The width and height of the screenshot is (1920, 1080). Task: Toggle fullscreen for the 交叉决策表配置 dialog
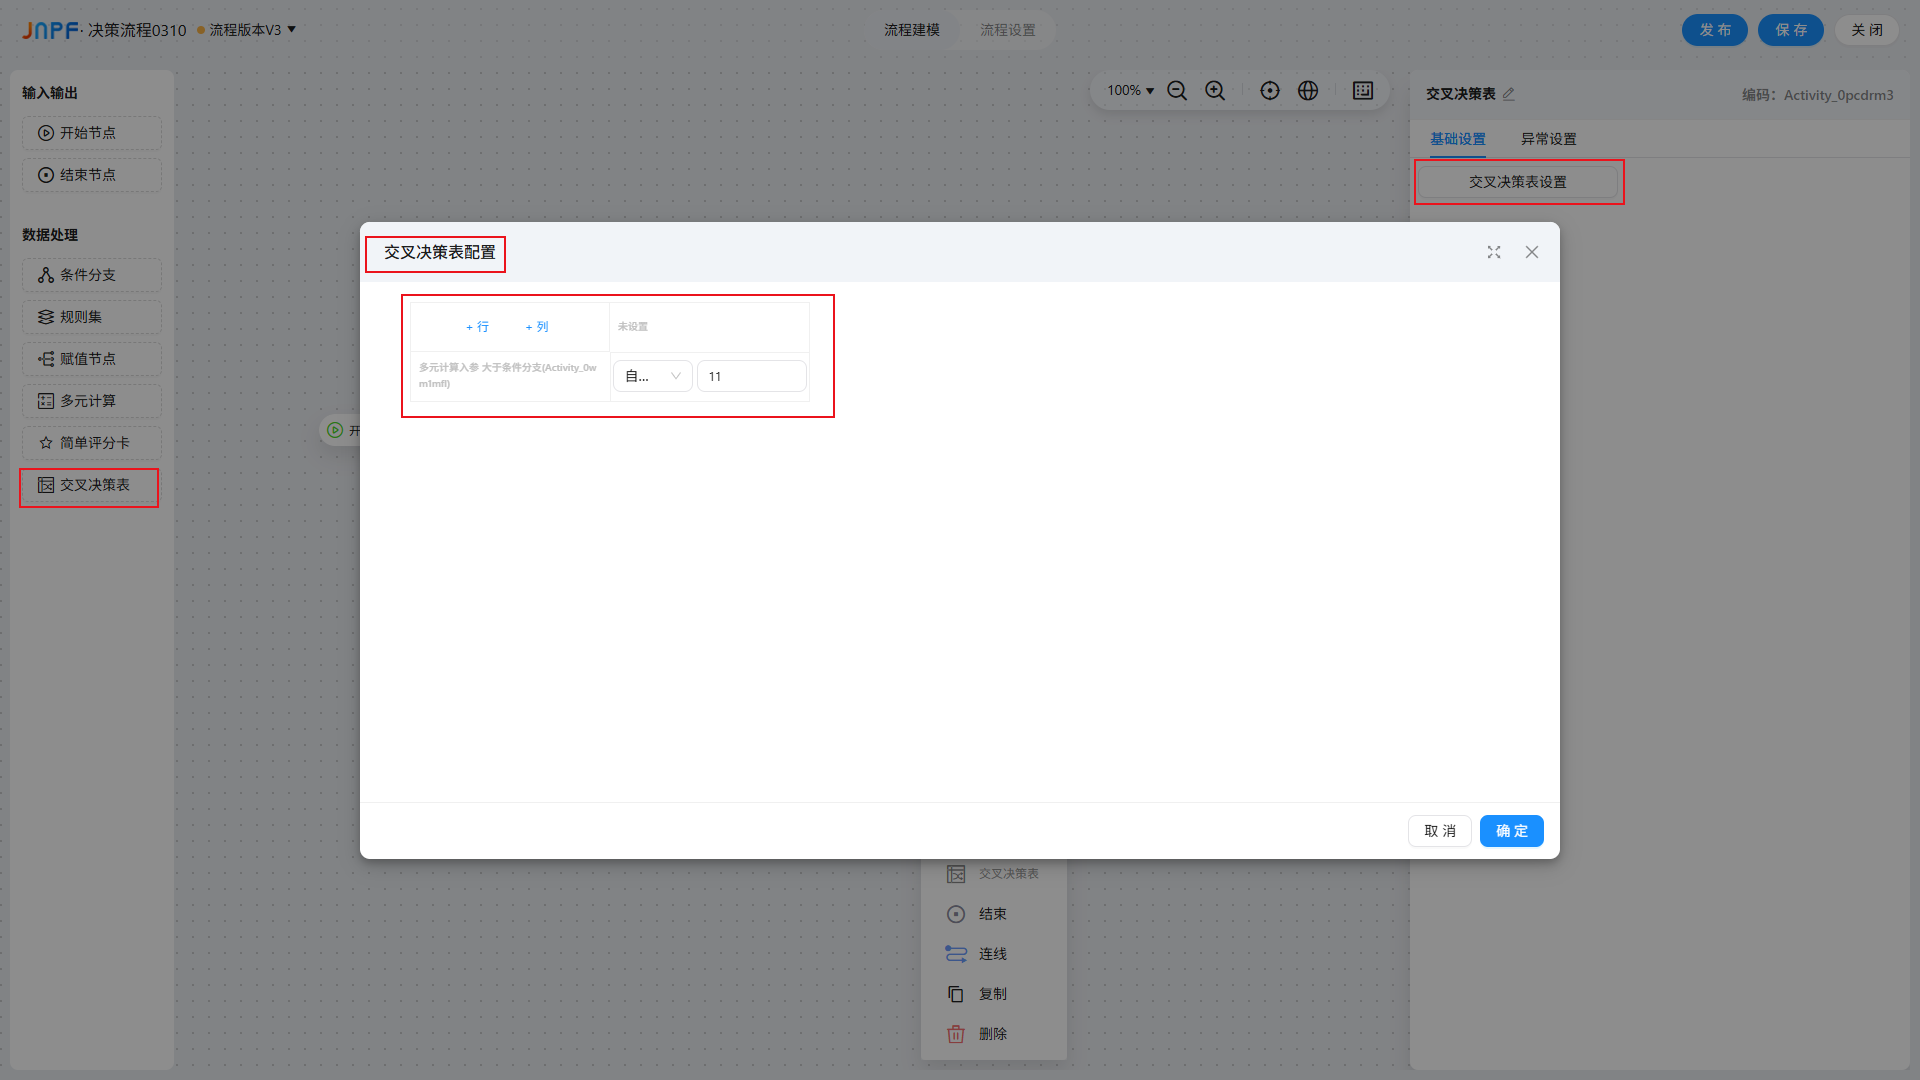(1494, 252)
